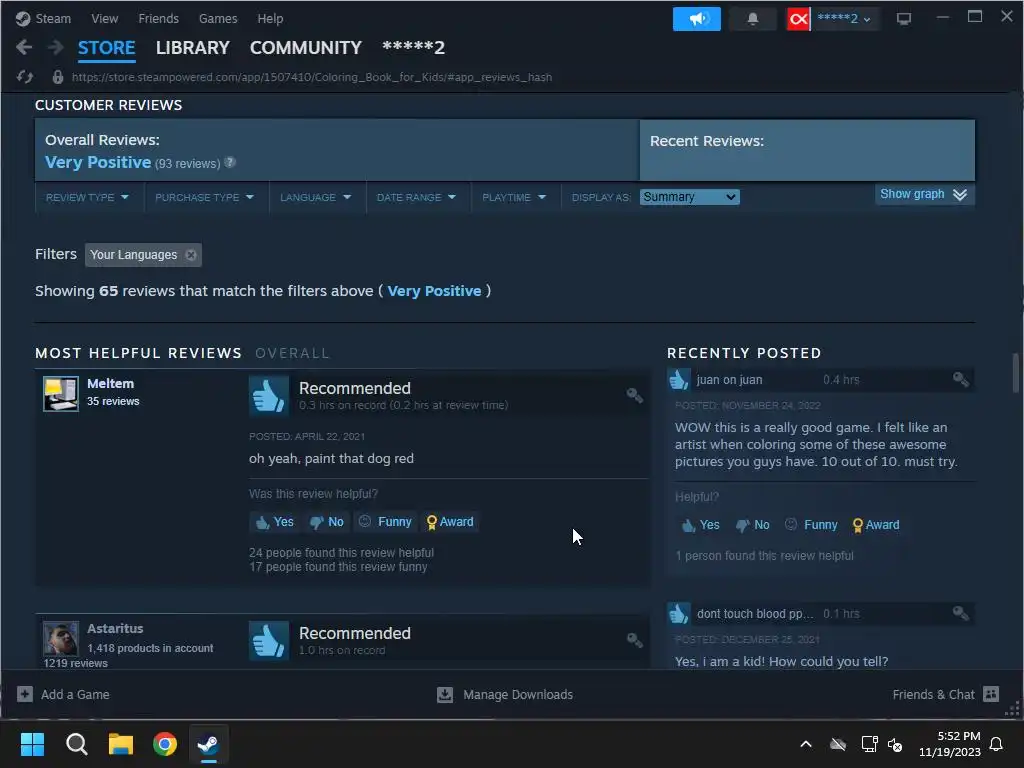The width and height of the screenshot is (1024, 768).
Task: Give an Award to Meltem's review
Action: [450, 522]
